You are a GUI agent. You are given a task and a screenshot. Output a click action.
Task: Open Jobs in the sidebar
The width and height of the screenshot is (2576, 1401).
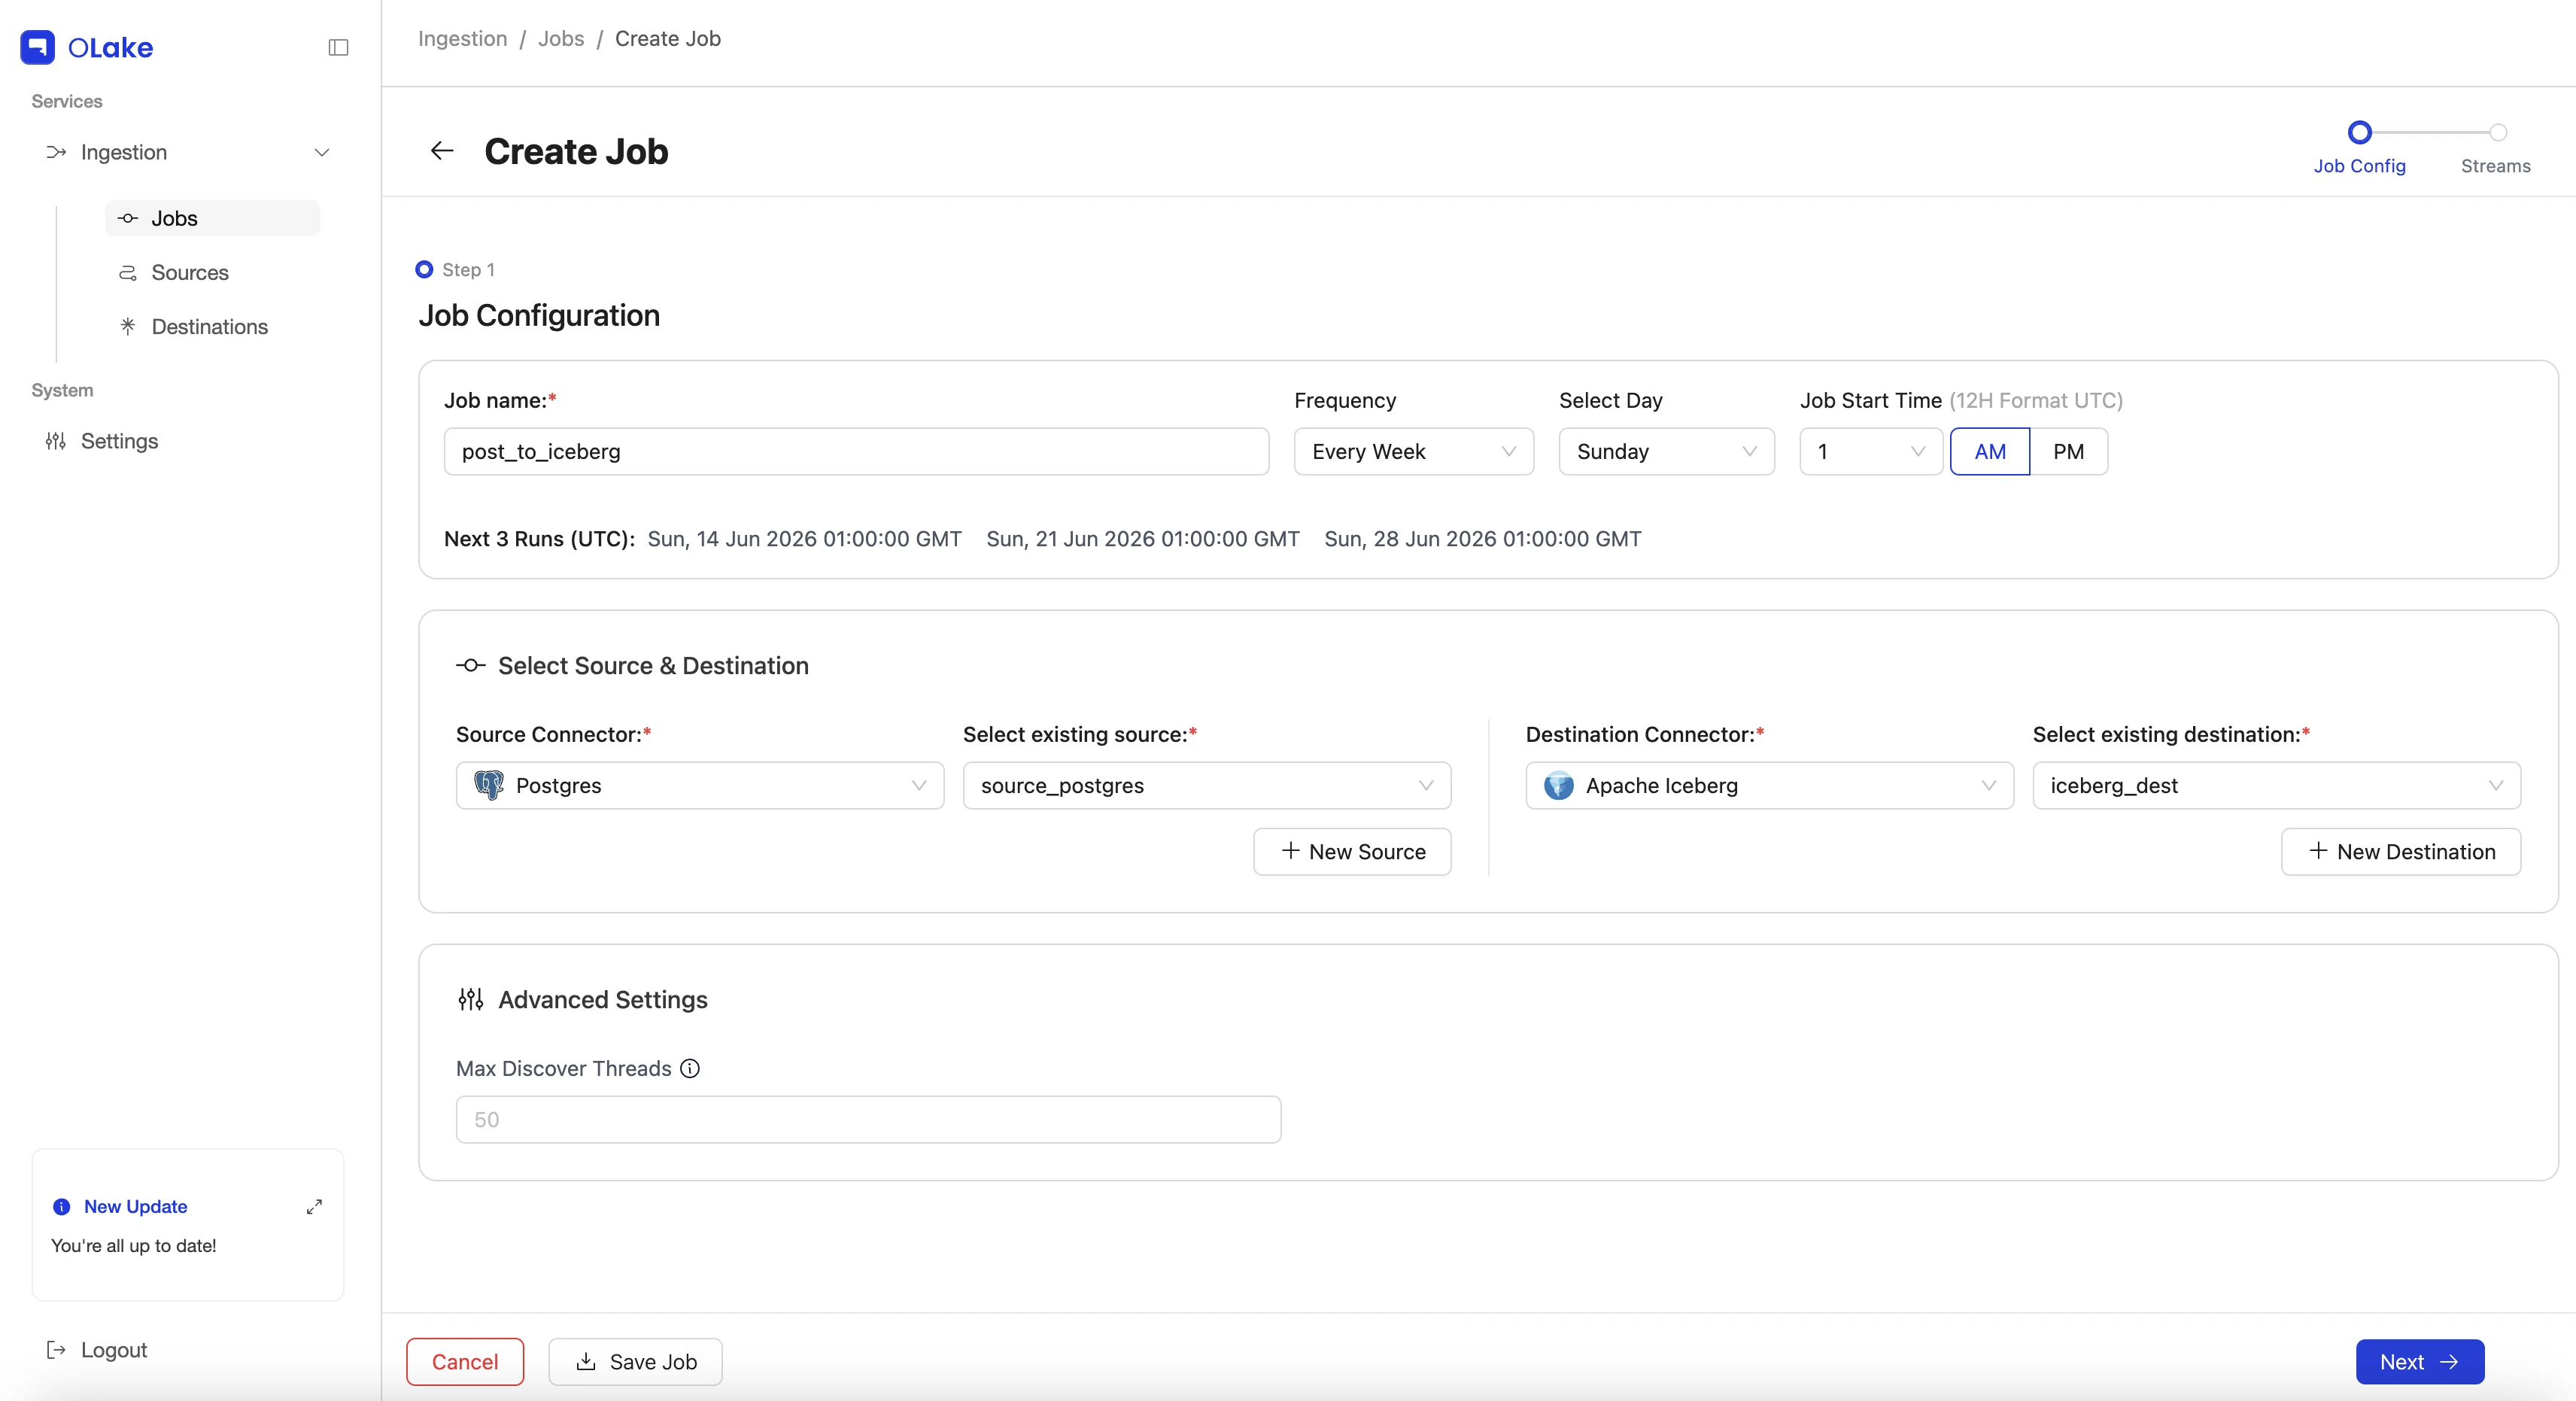[213, 218]
